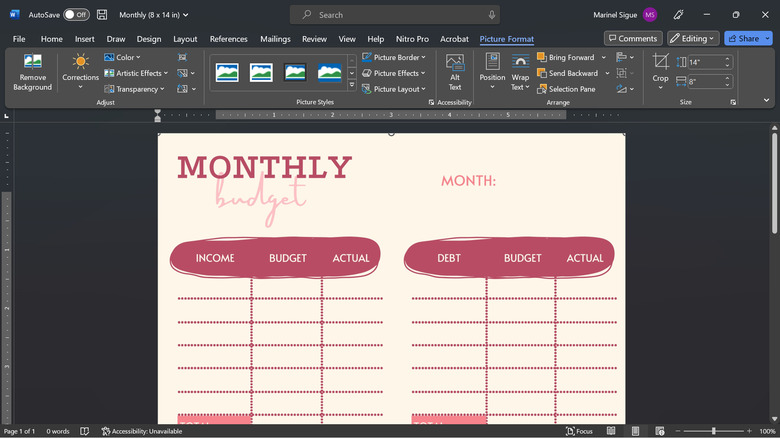
Task: Expand the Artistic Effects dropdown
Action: click(138, 73)
